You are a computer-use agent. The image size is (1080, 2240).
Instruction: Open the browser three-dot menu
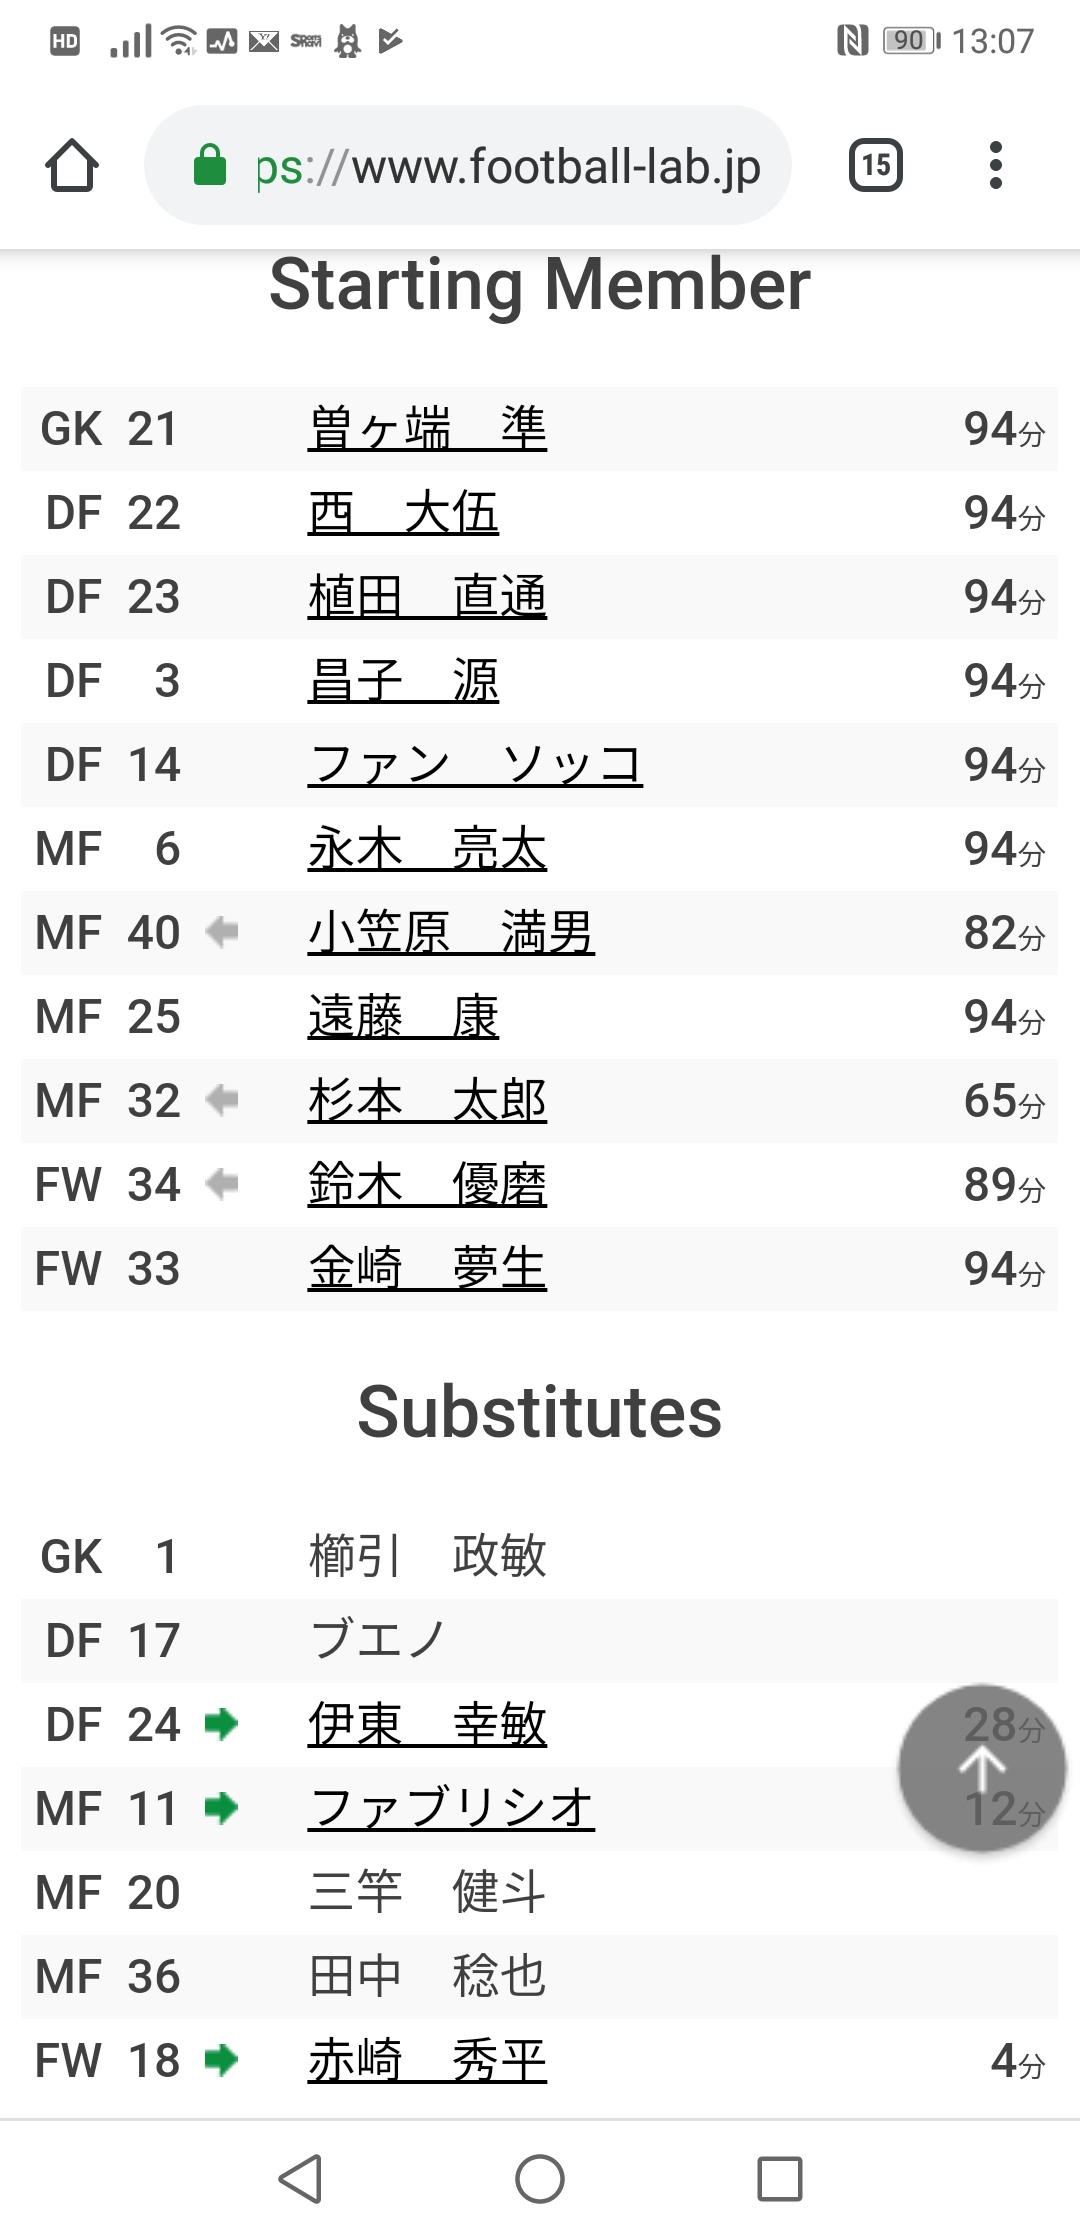click(x=995, y=165)
